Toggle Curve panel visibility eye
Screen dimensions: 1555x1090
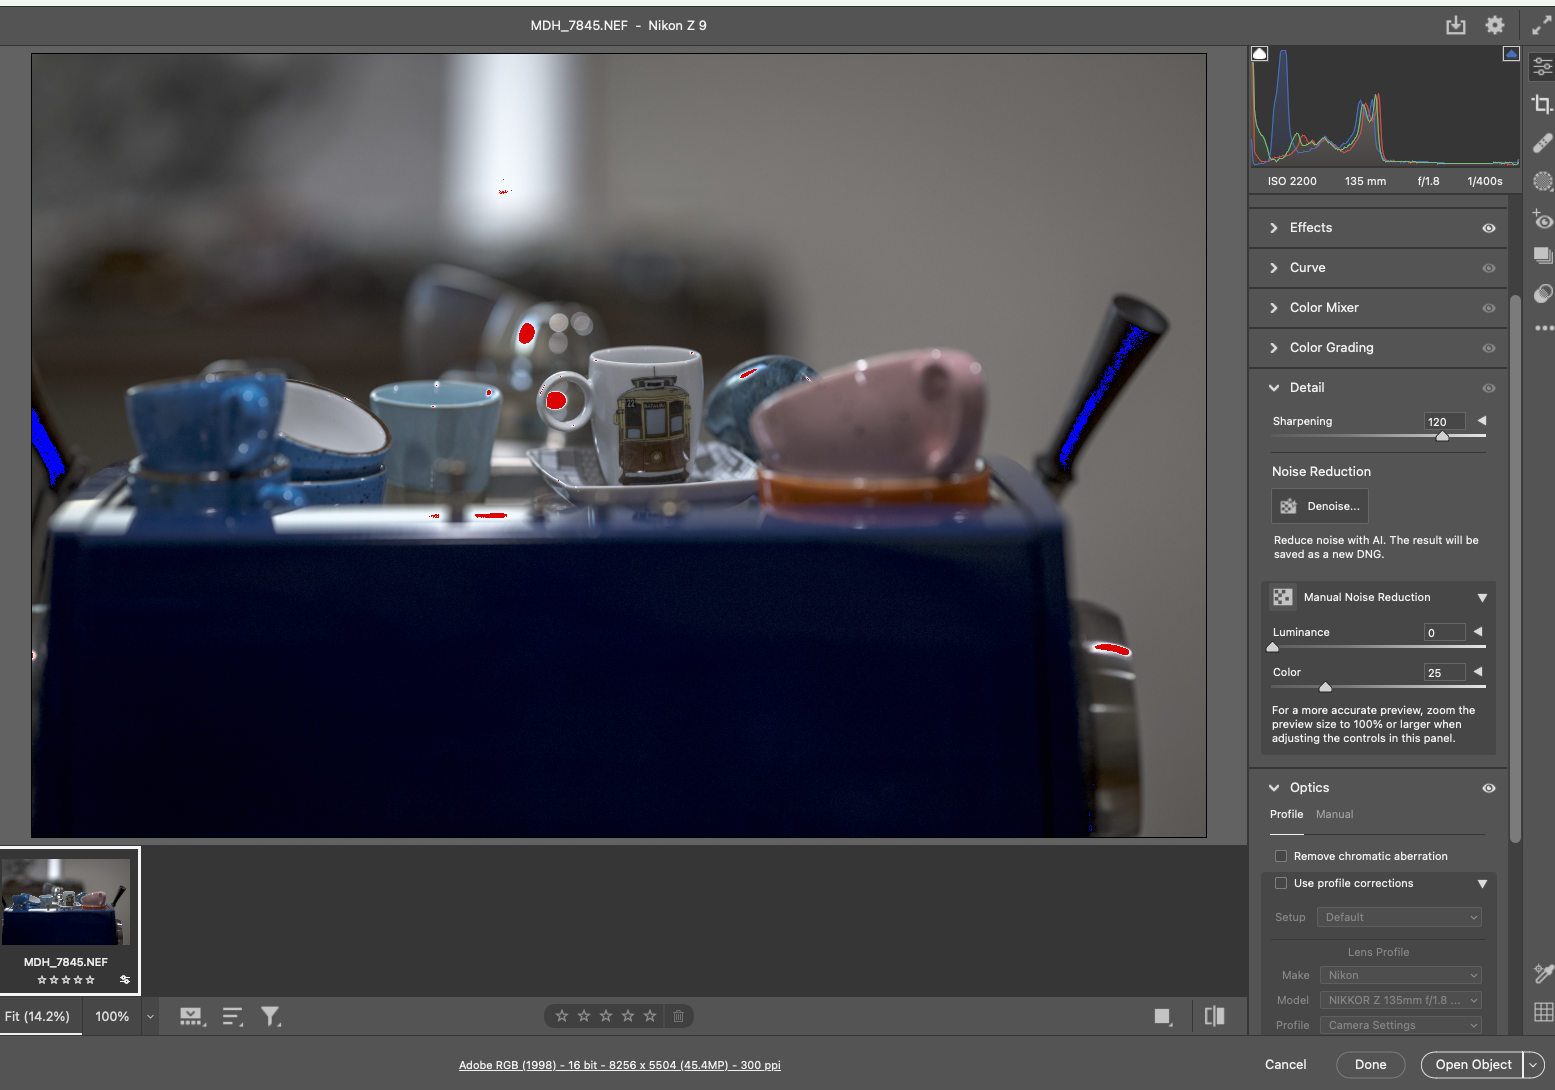1489,268
